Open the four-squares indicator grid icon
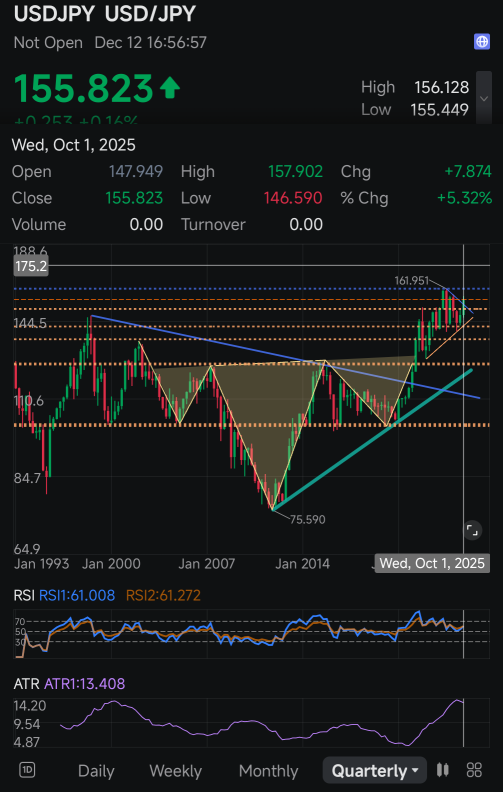This screenshot has width=503, height=792. point(474,770)
